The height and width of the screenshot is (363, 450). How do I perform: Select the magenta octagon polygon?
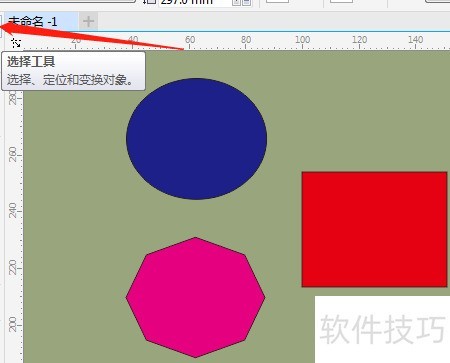tap(195, 297)
